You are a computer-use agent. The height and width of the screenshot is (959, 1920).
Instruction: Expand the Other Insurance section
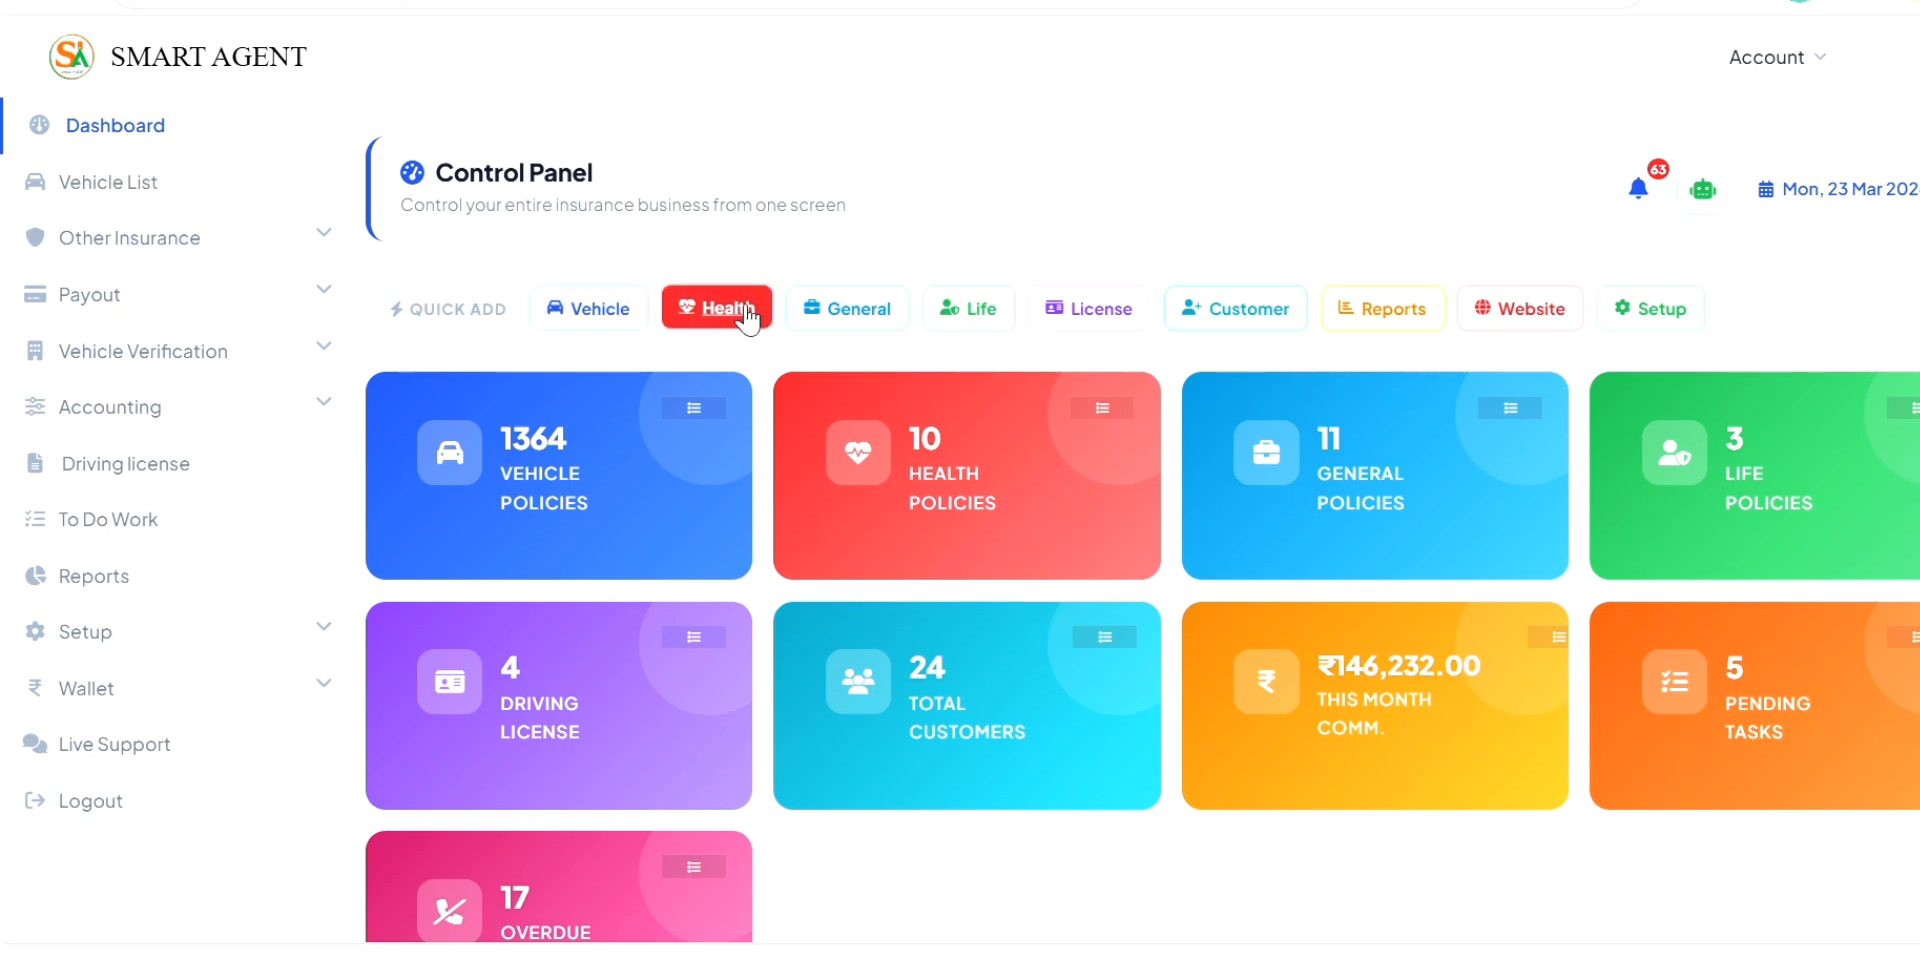322,231
